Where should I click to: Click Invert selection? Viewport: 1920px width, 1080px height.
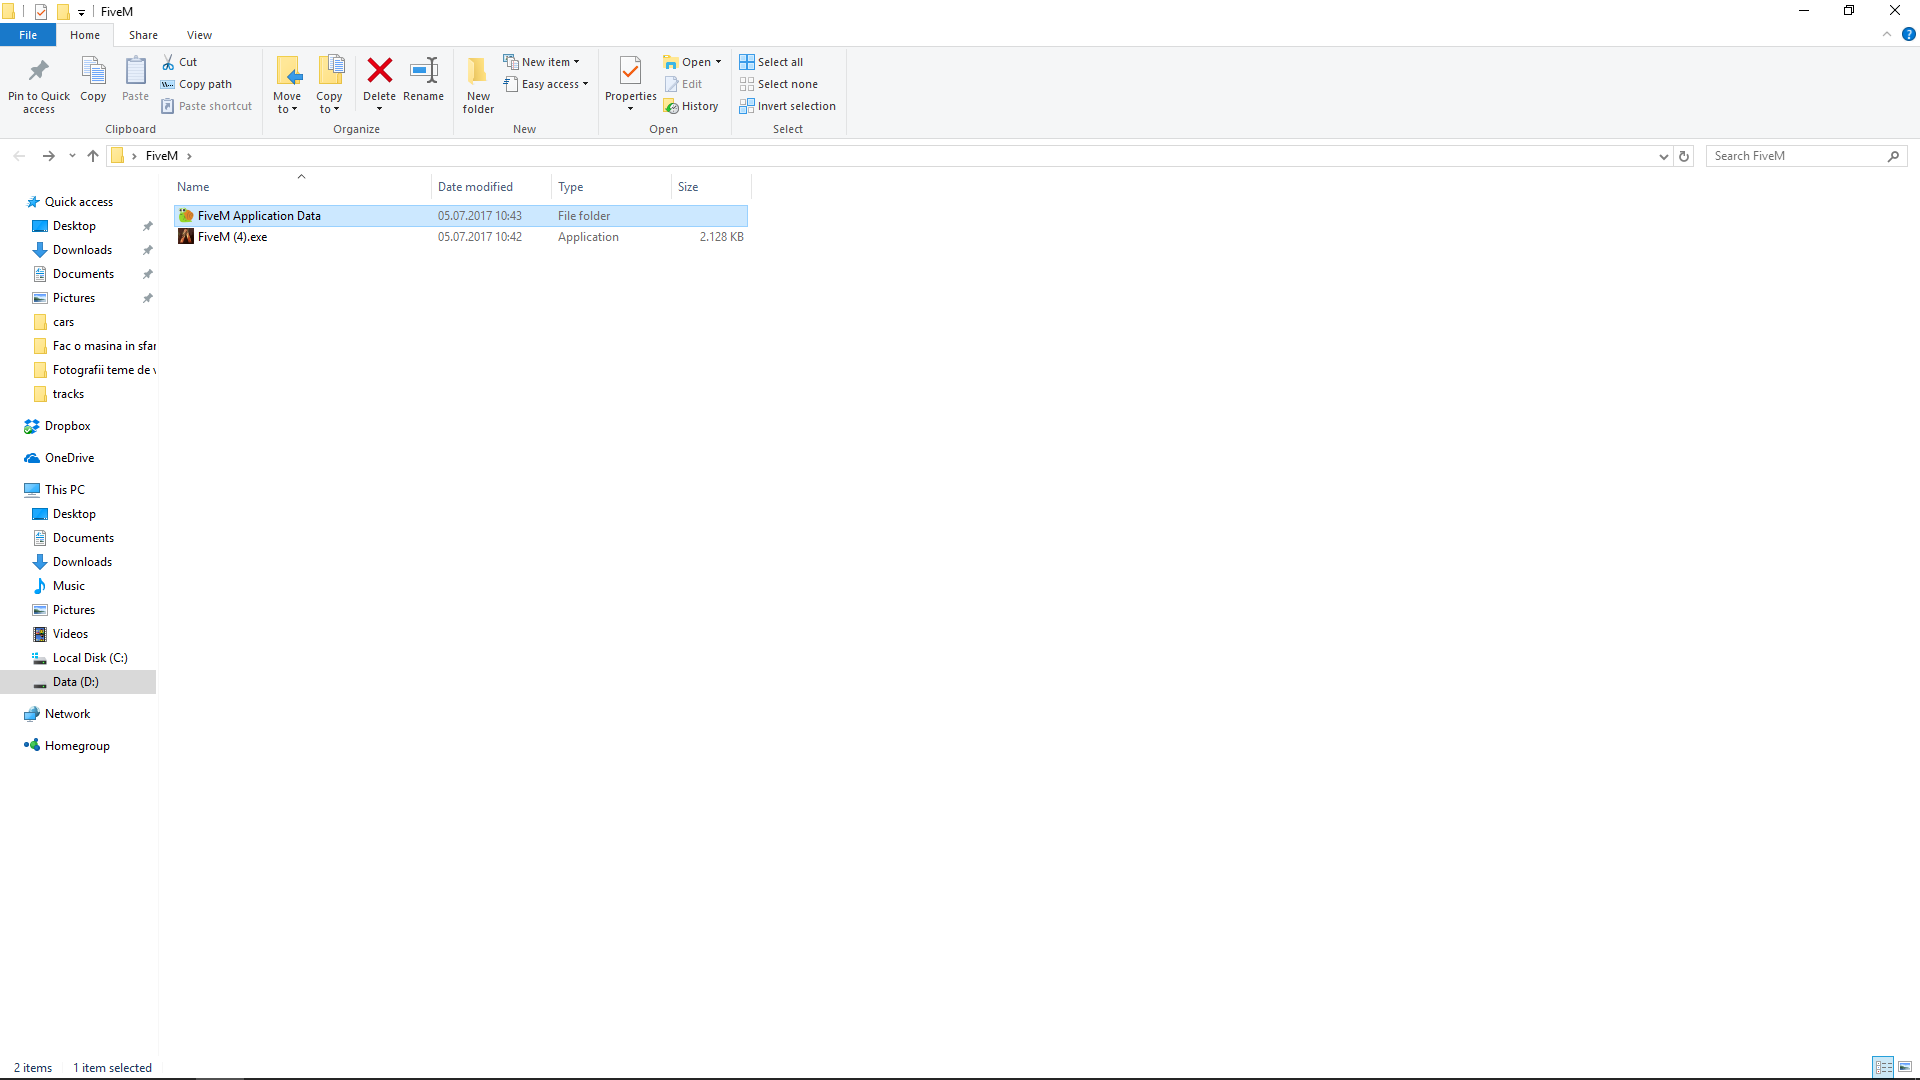click(788, 106)
